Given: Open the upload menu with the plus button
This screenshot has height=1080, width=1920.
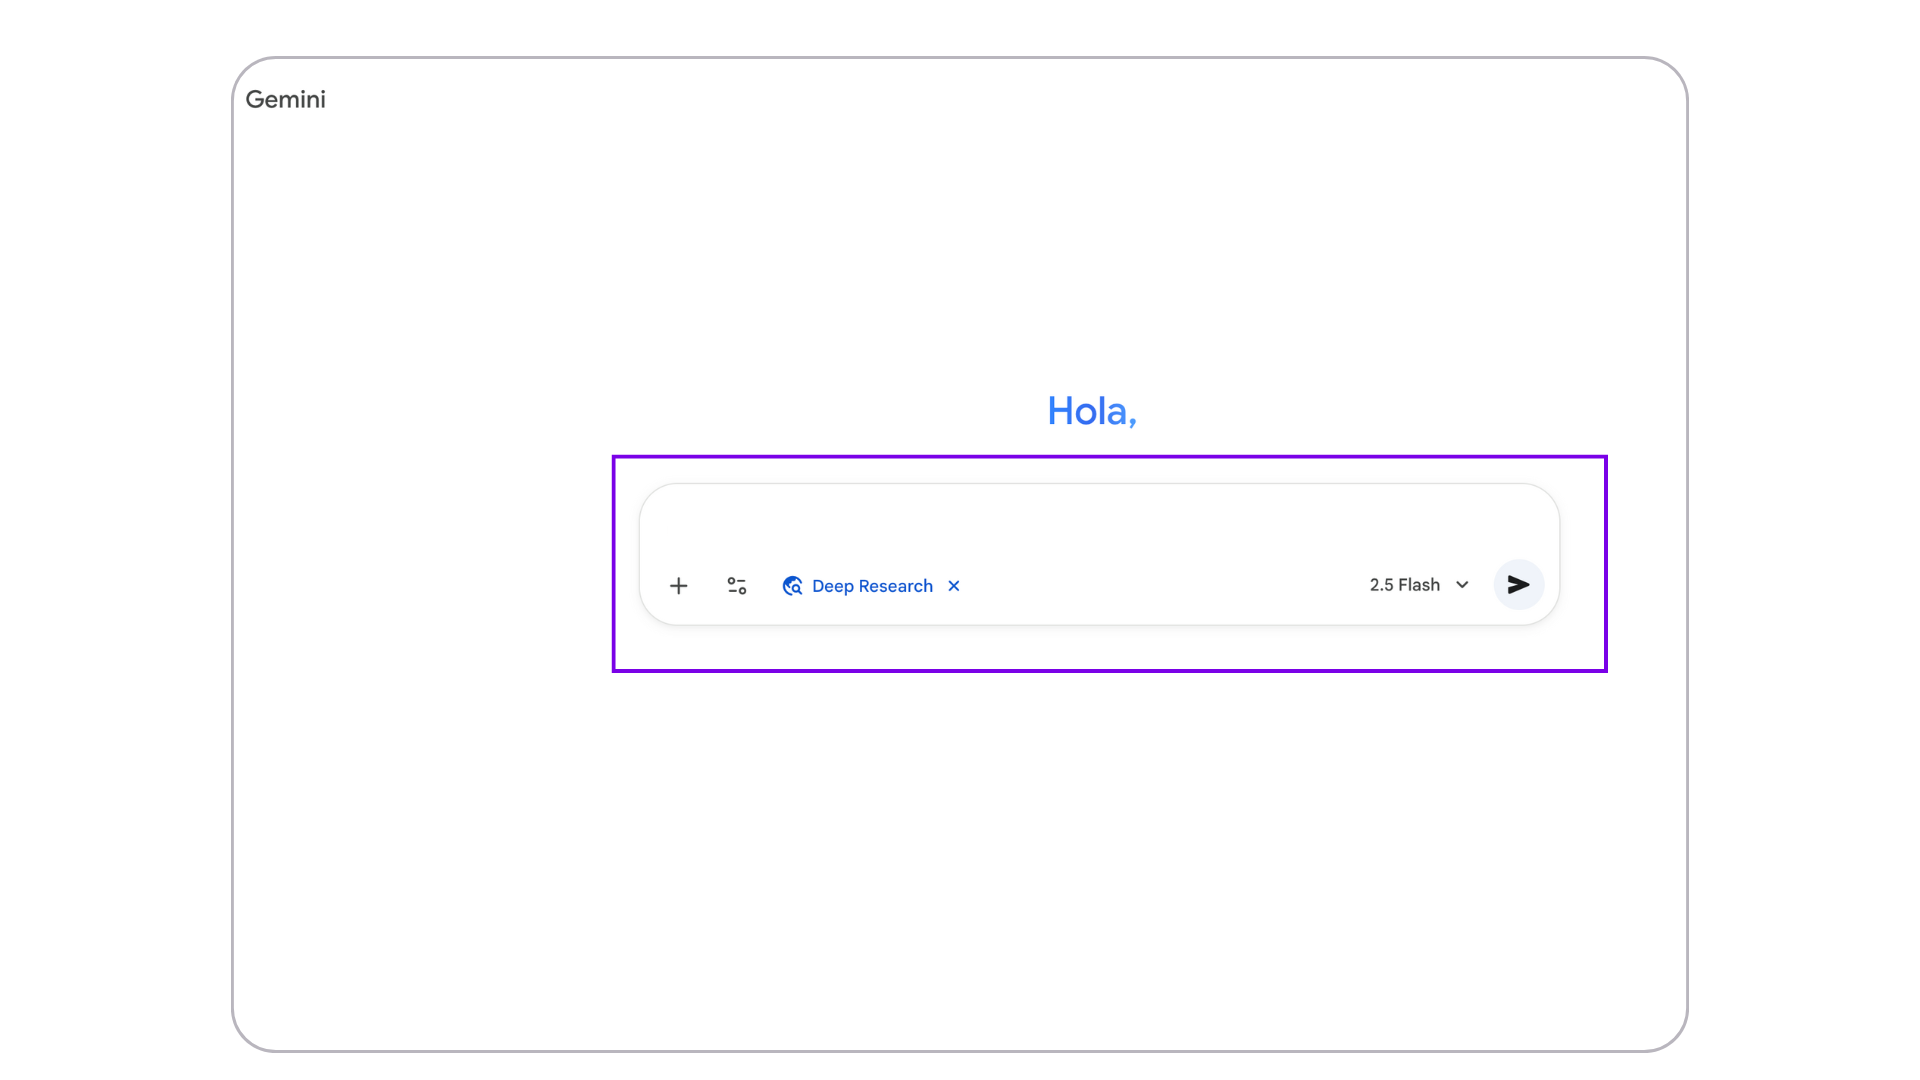Looking at the screenshot, I should click(678, 586).
